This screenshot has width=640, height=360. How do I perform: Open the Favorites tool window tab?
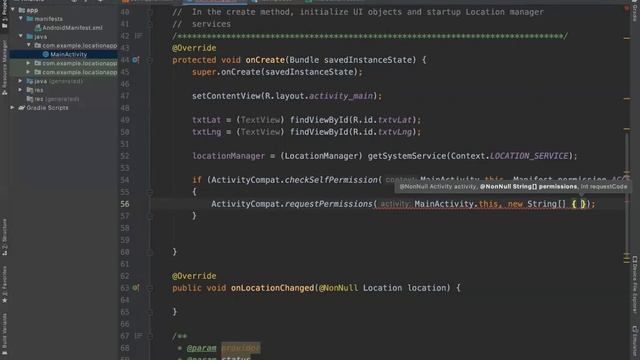coord(4,284)
